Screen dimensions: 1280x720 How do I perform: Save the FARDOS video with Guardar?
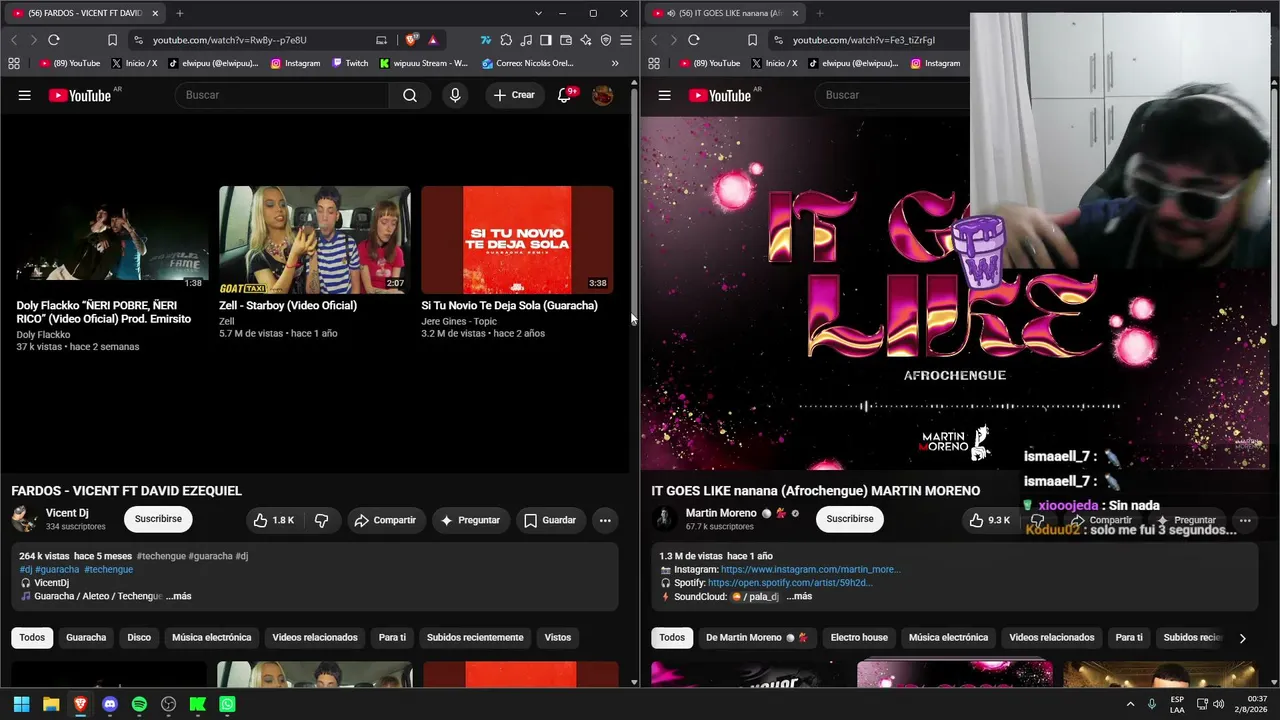click(x=550, y=520)
